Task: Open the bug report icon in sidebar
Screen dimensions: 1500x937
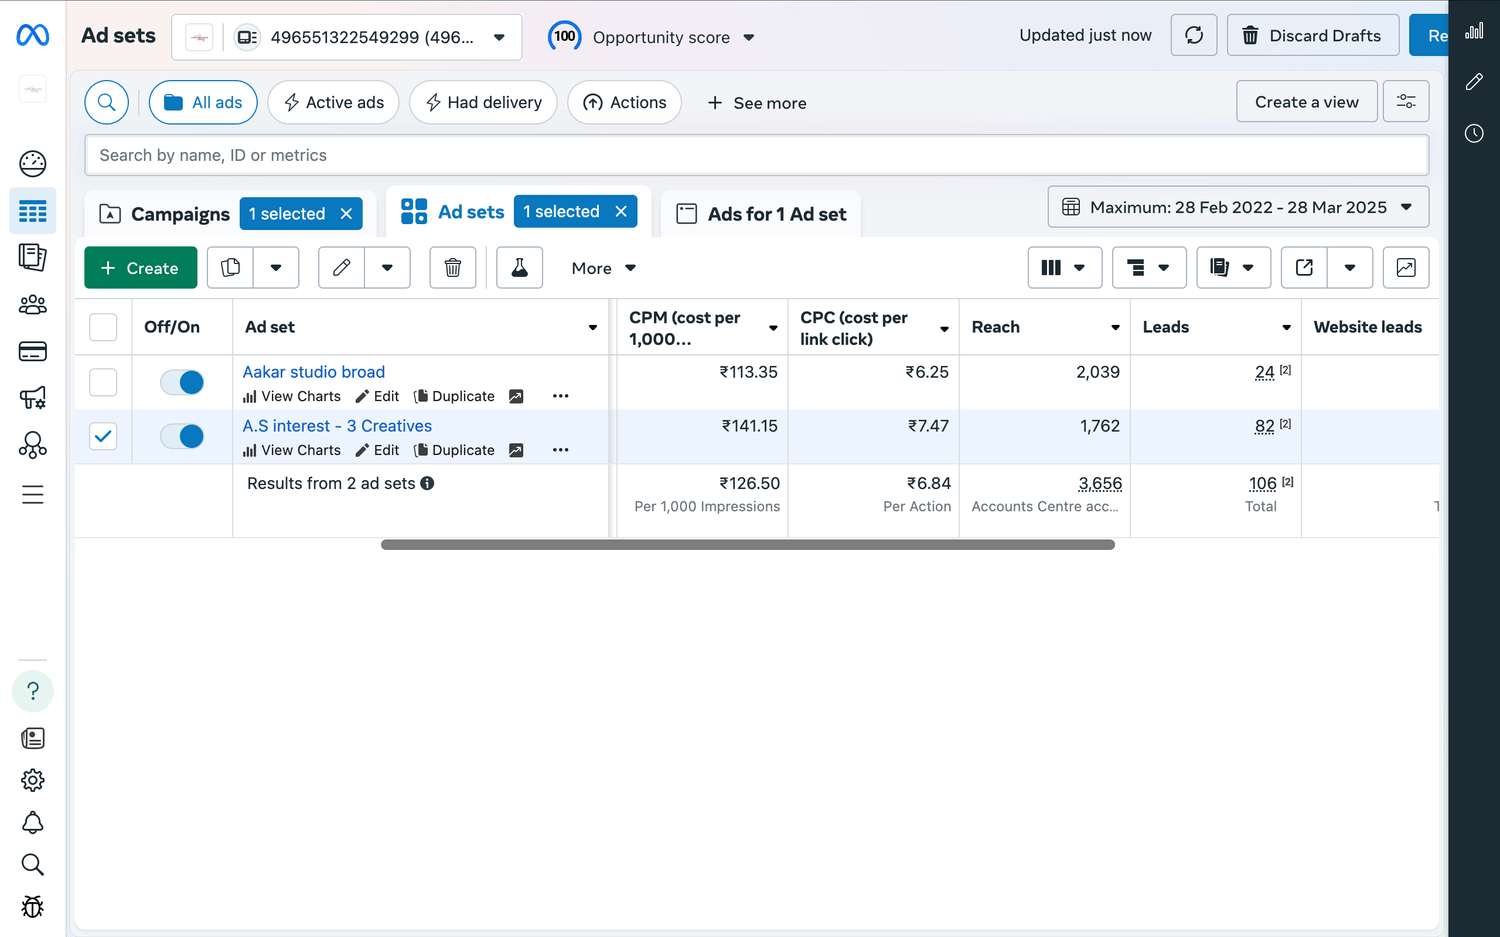Action: click(x=33, y=906)
